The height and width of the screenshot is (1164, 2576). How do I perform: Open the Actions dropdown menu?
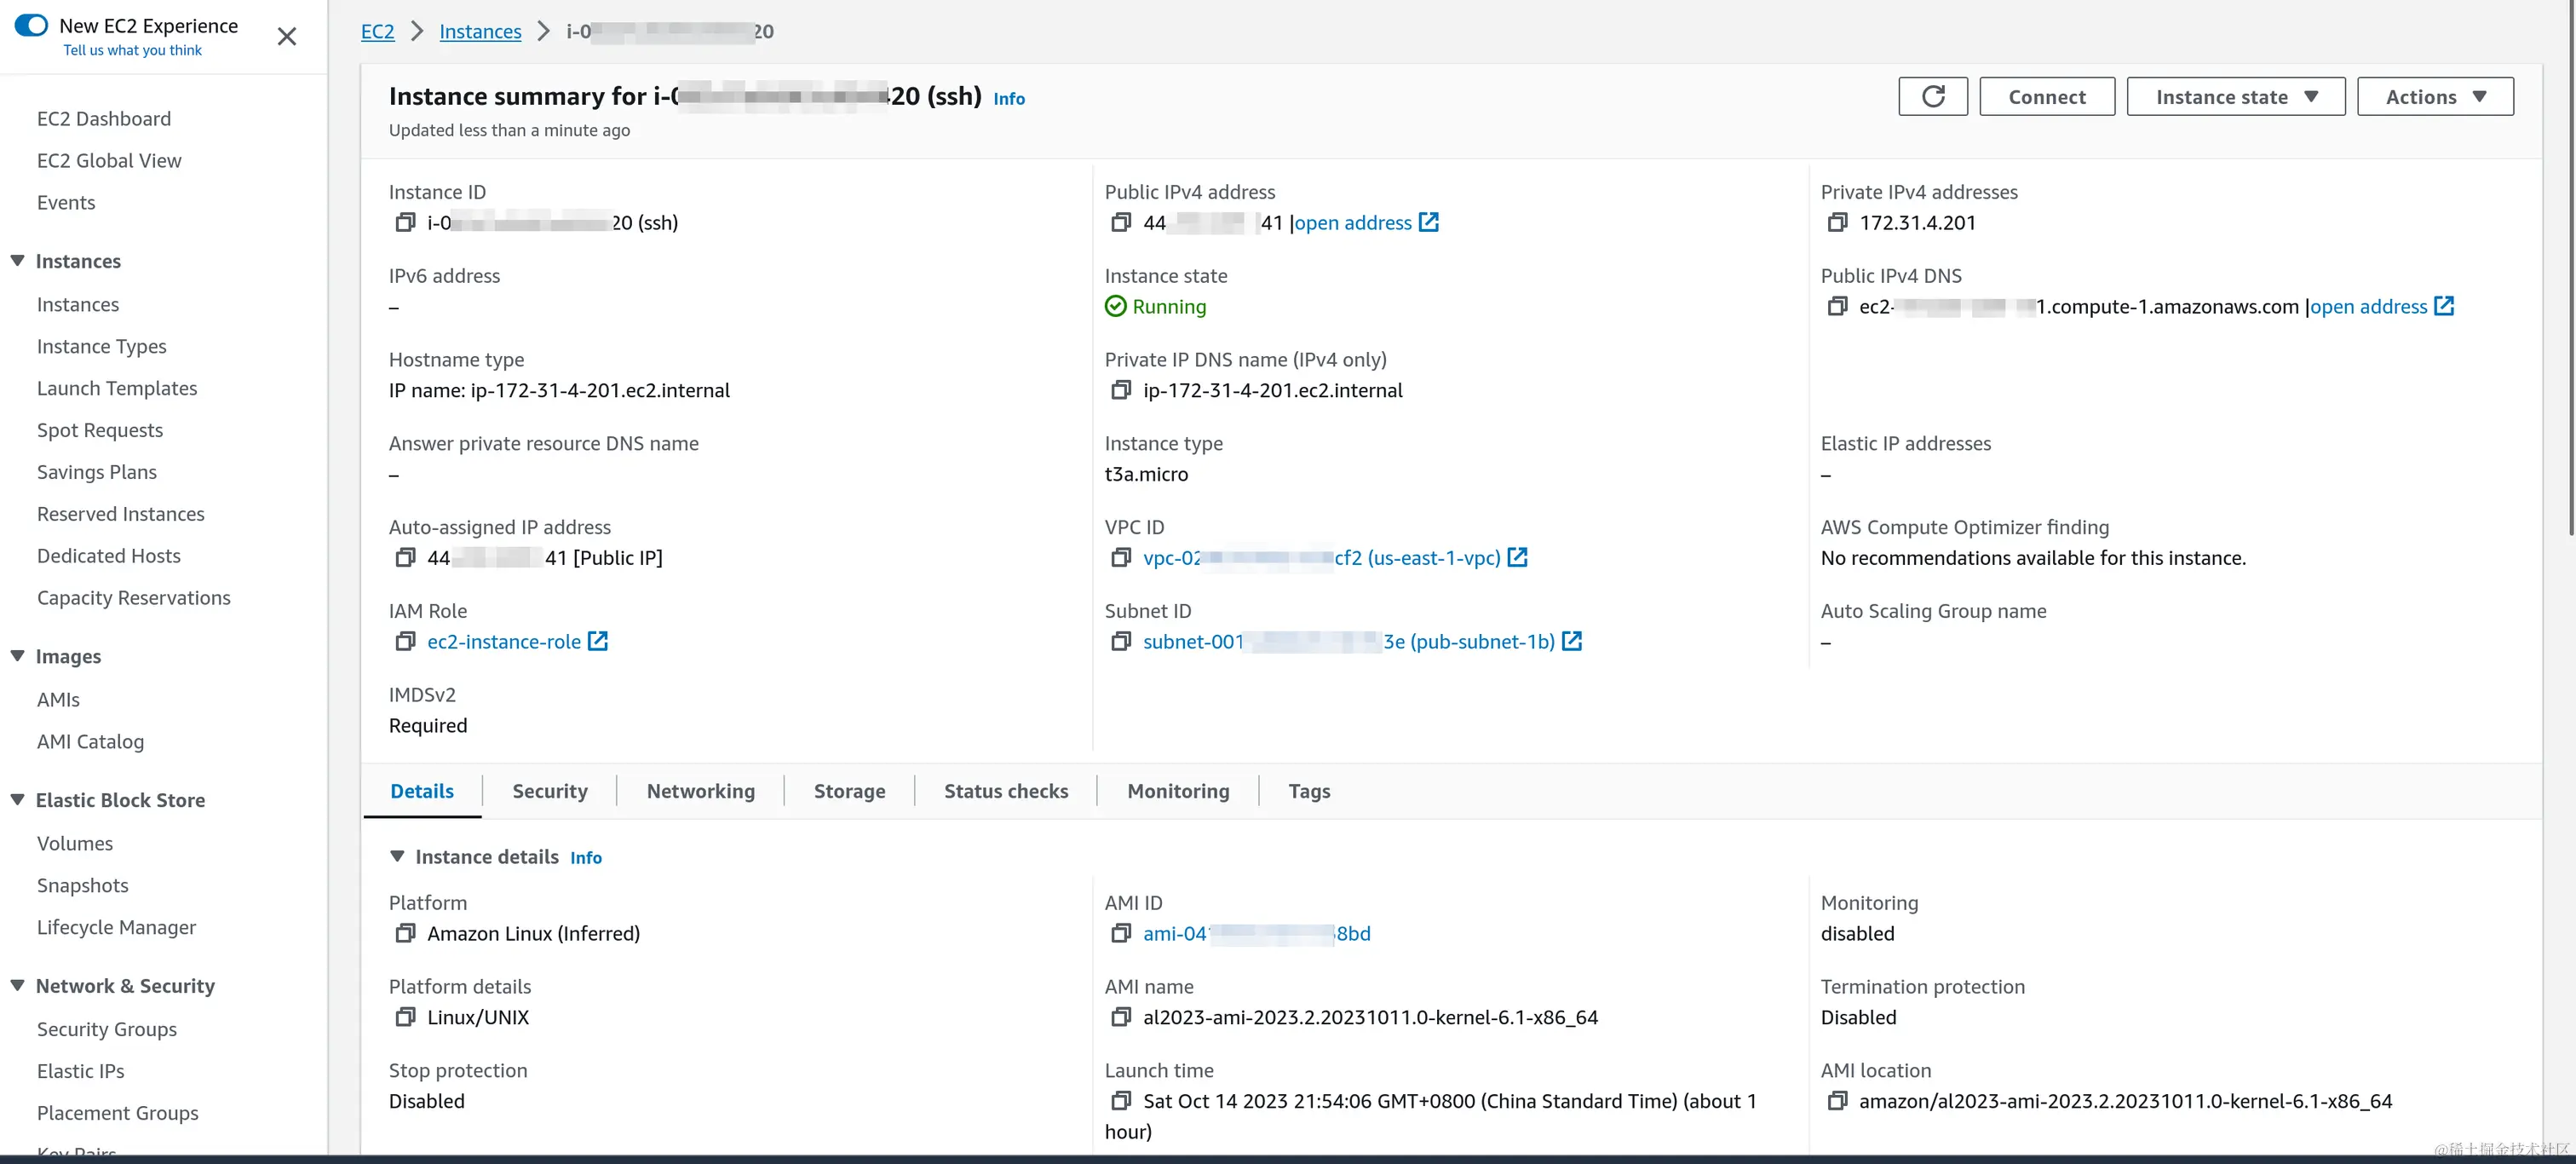pyautogui.click(x=2435, y=96)
